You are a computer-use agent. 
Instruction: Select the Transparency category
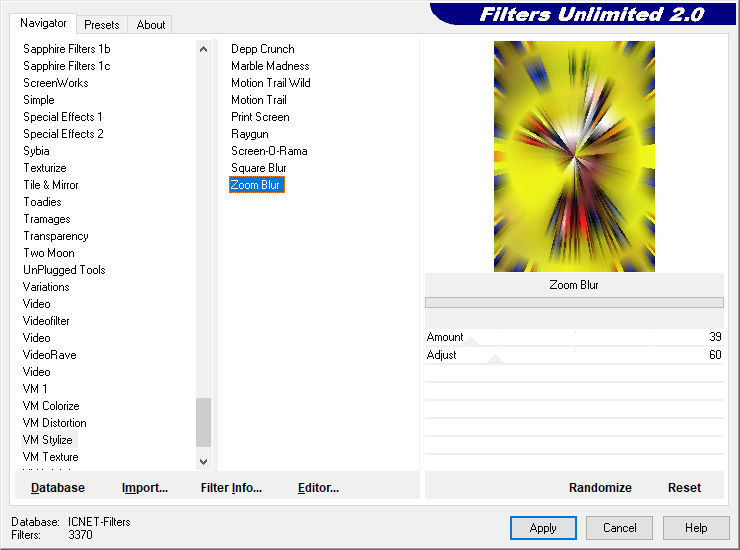tap(56, 236)
